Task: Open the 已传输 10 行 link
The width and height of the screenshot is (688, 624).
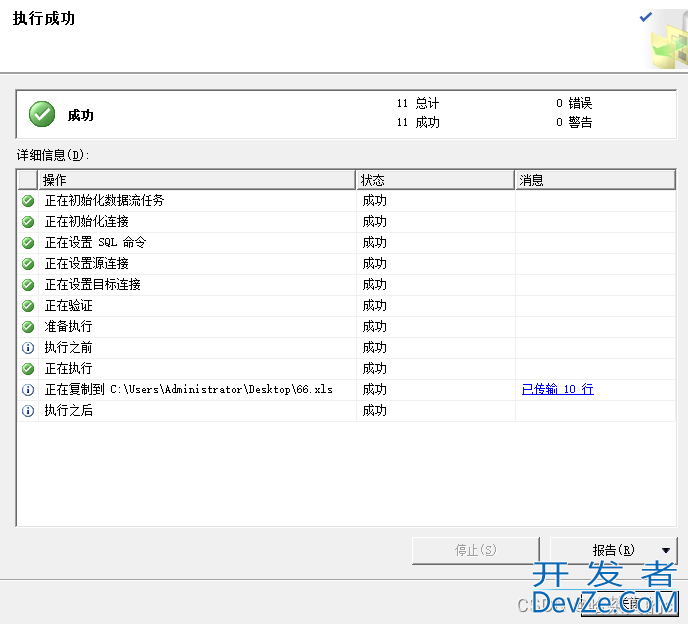Action: pos(557,389)
